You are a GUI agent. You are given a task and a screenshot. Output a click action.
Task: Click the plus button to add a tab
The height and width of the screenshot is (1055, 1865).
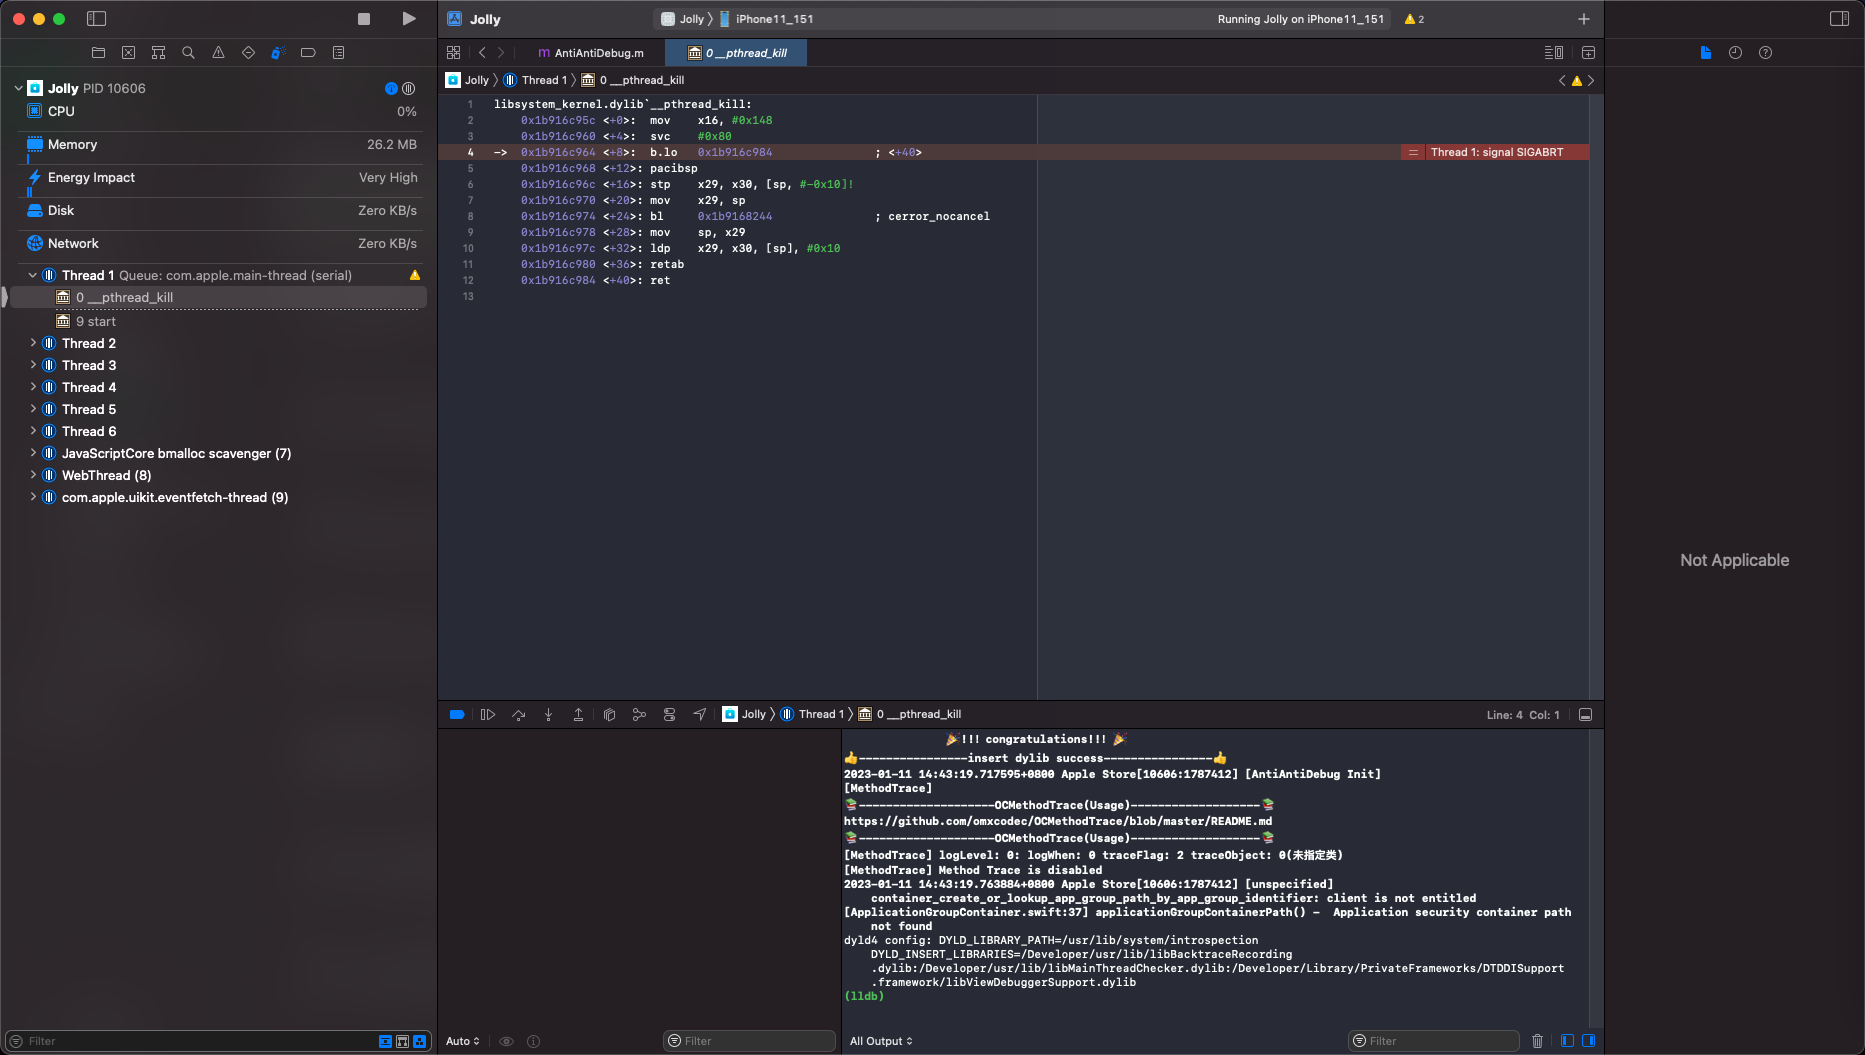pos(1584,19)
